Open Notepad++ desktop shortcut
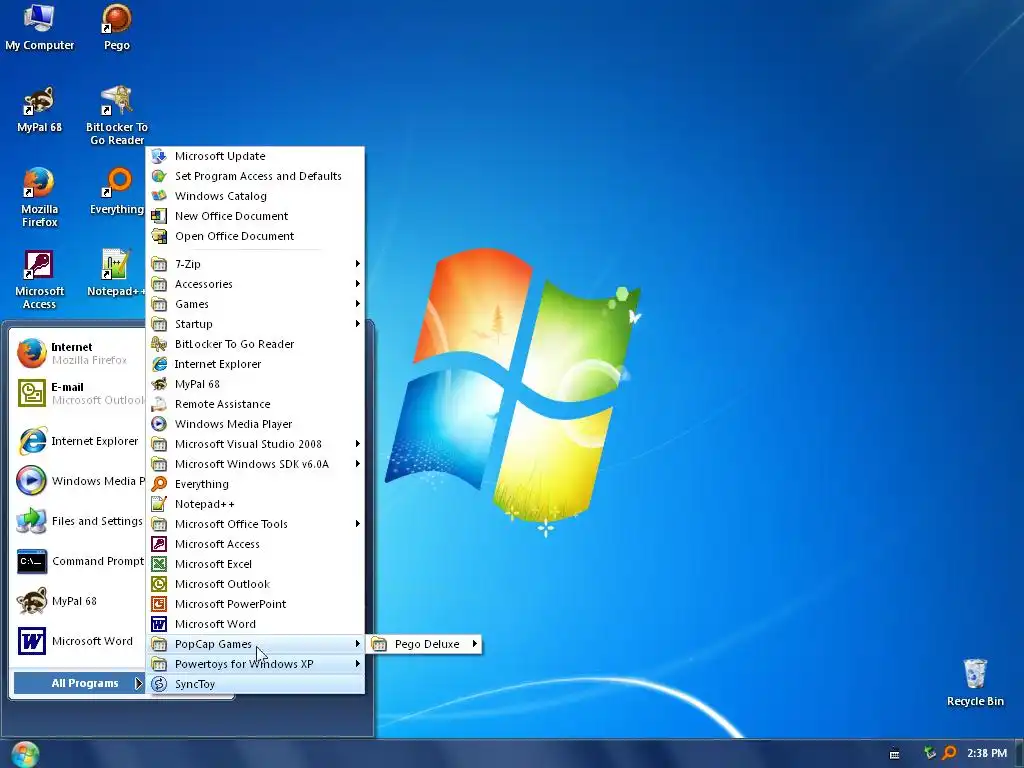Screen dimensions: 1024x768 [116, 274]
